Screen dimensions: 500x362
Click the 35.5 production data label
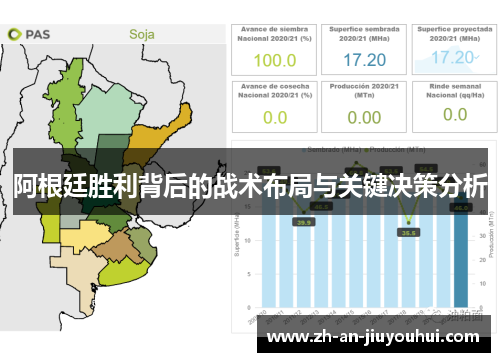coord(408,233)
